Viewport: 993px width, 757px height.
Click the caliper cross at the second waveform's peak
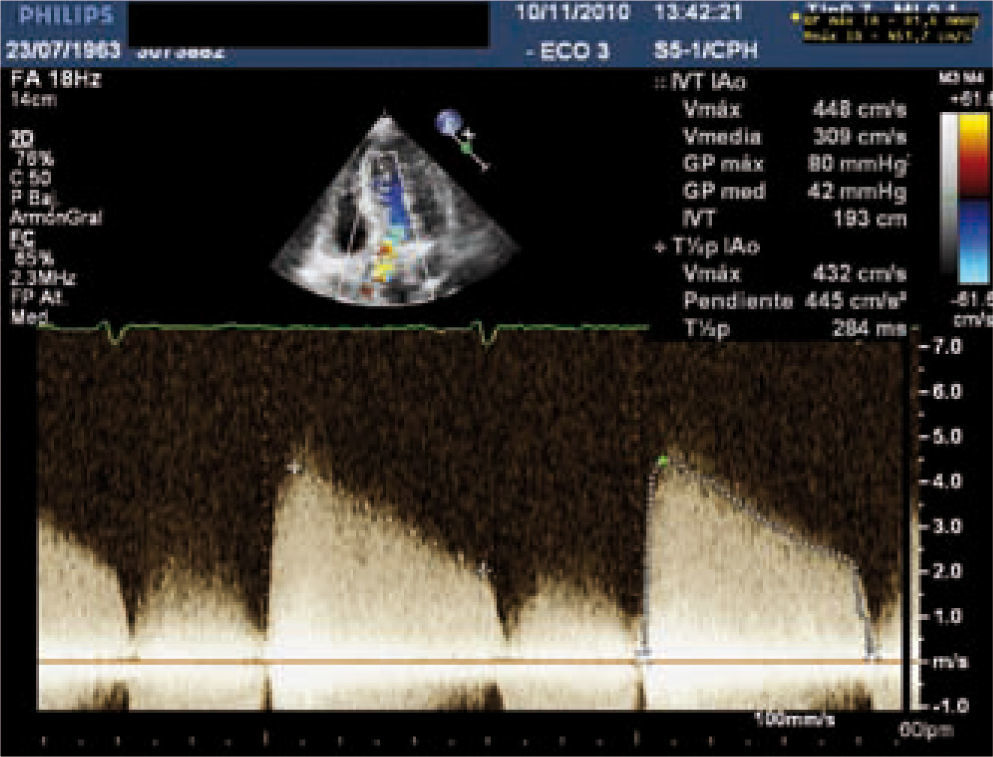click(x=293, y=467)
